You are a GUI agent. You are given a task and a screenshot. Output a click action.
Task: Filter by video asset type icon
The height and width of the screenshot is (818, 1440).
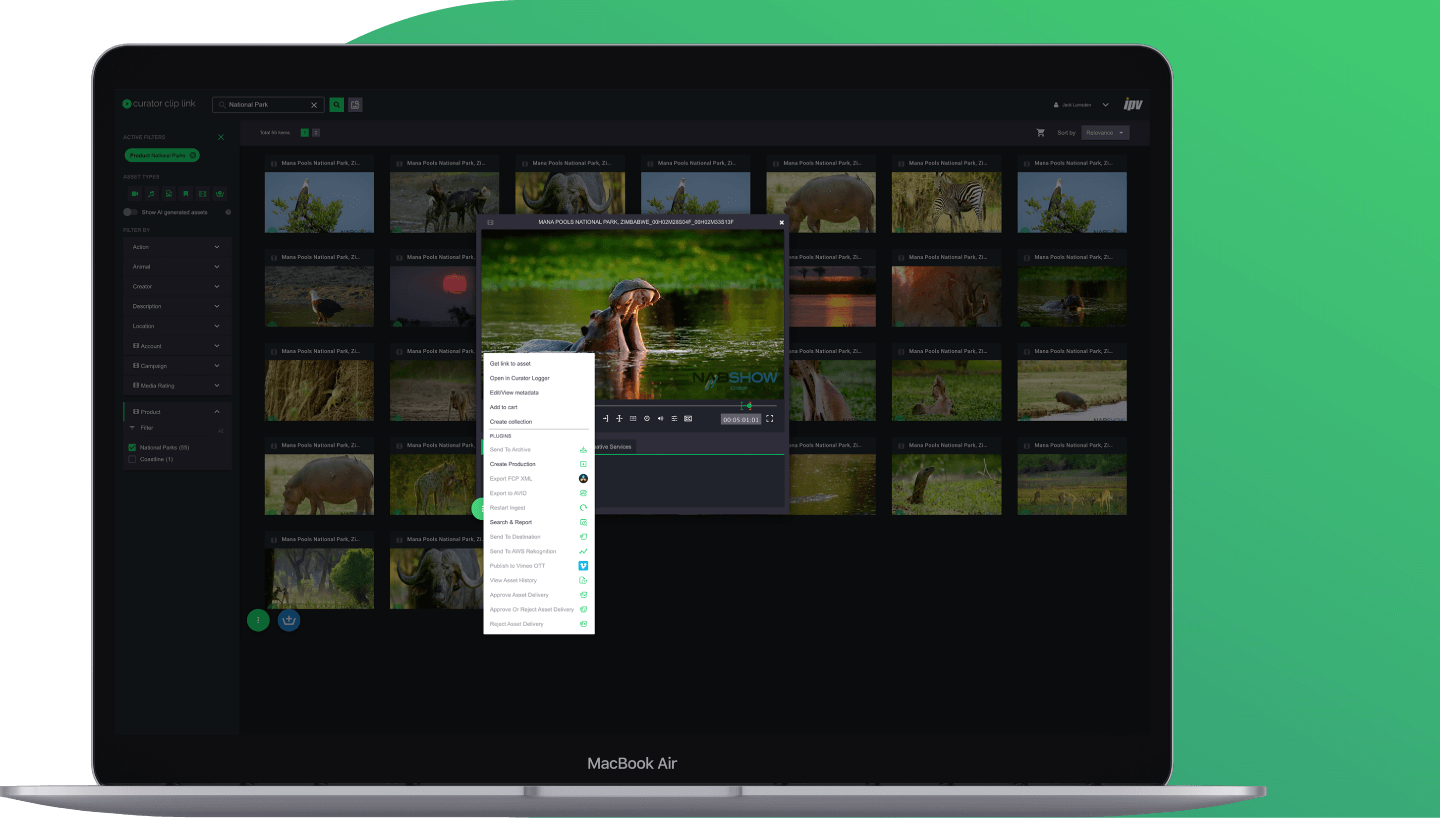[x=134, y=193]
